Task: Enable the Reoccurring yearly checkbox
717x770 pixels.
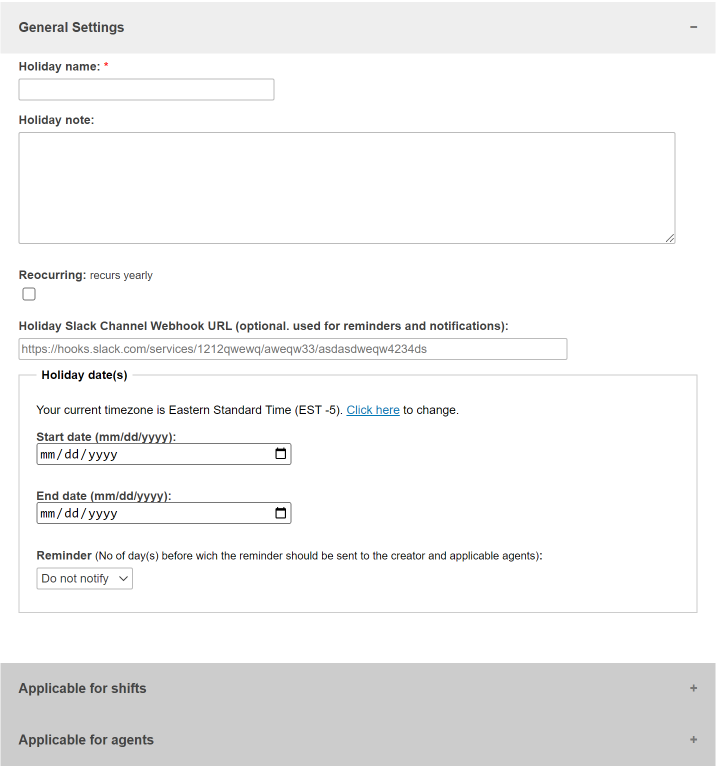Action: pyautogui.click(x=29, y=294)
